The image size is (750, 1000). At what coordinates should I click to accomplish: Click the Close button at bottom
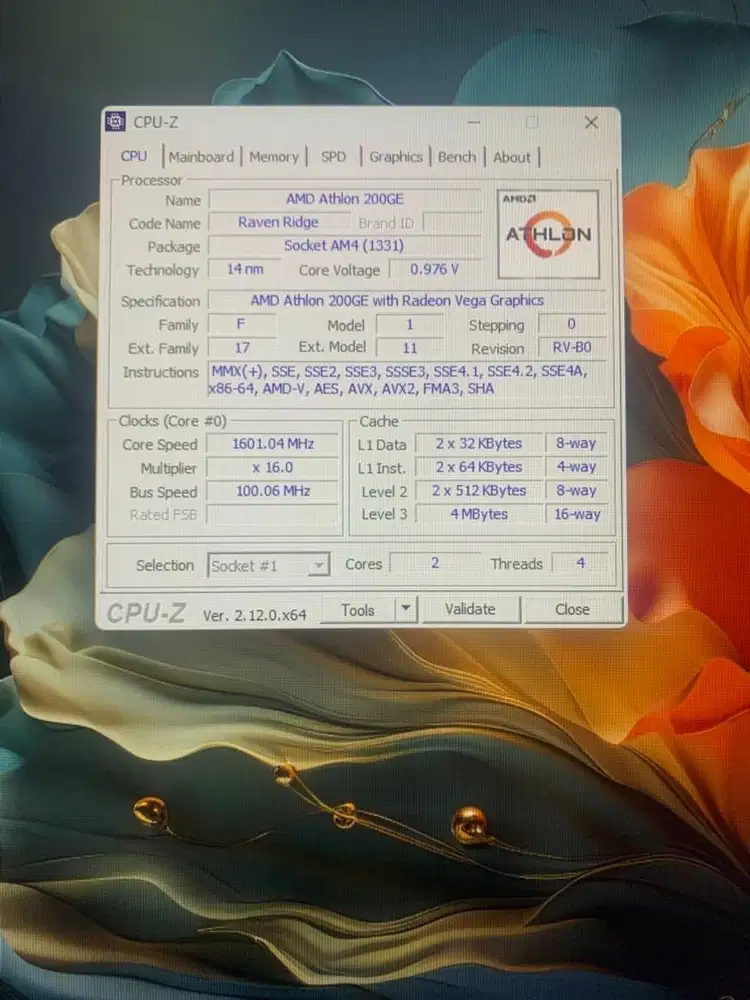(x=572, y=609)
